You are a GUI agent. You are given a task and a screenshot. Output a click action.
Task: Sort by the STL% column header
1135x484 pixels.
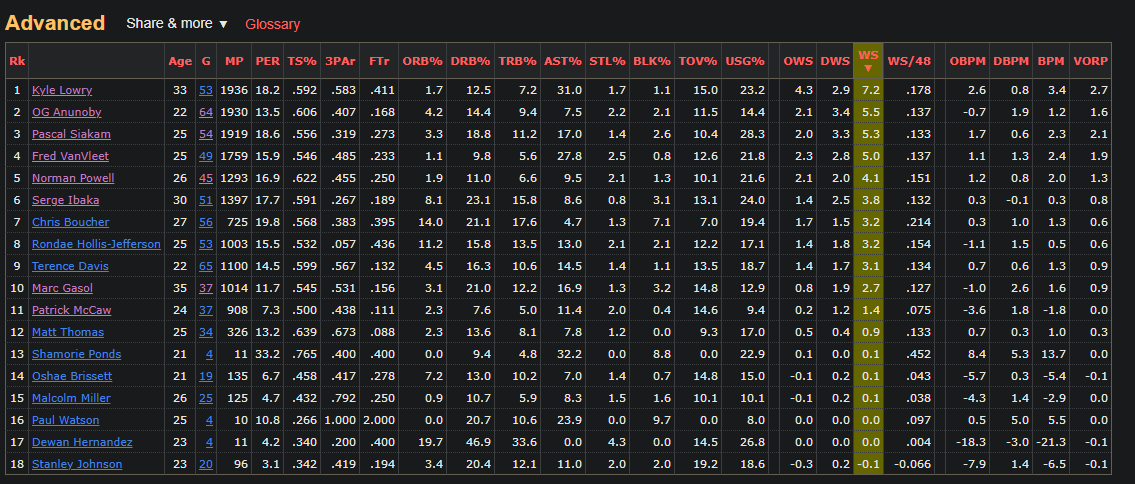[607, 61]
